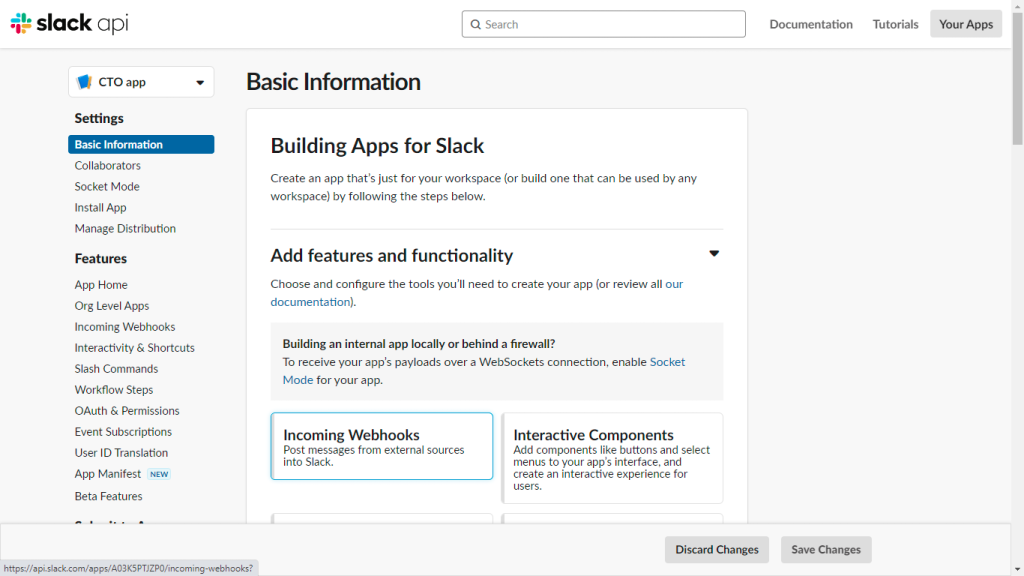Open the CTO app dropdown arrow
The height and width of the screenshot is (576, 1024).
pyautogui.click(x=200, y=82)
